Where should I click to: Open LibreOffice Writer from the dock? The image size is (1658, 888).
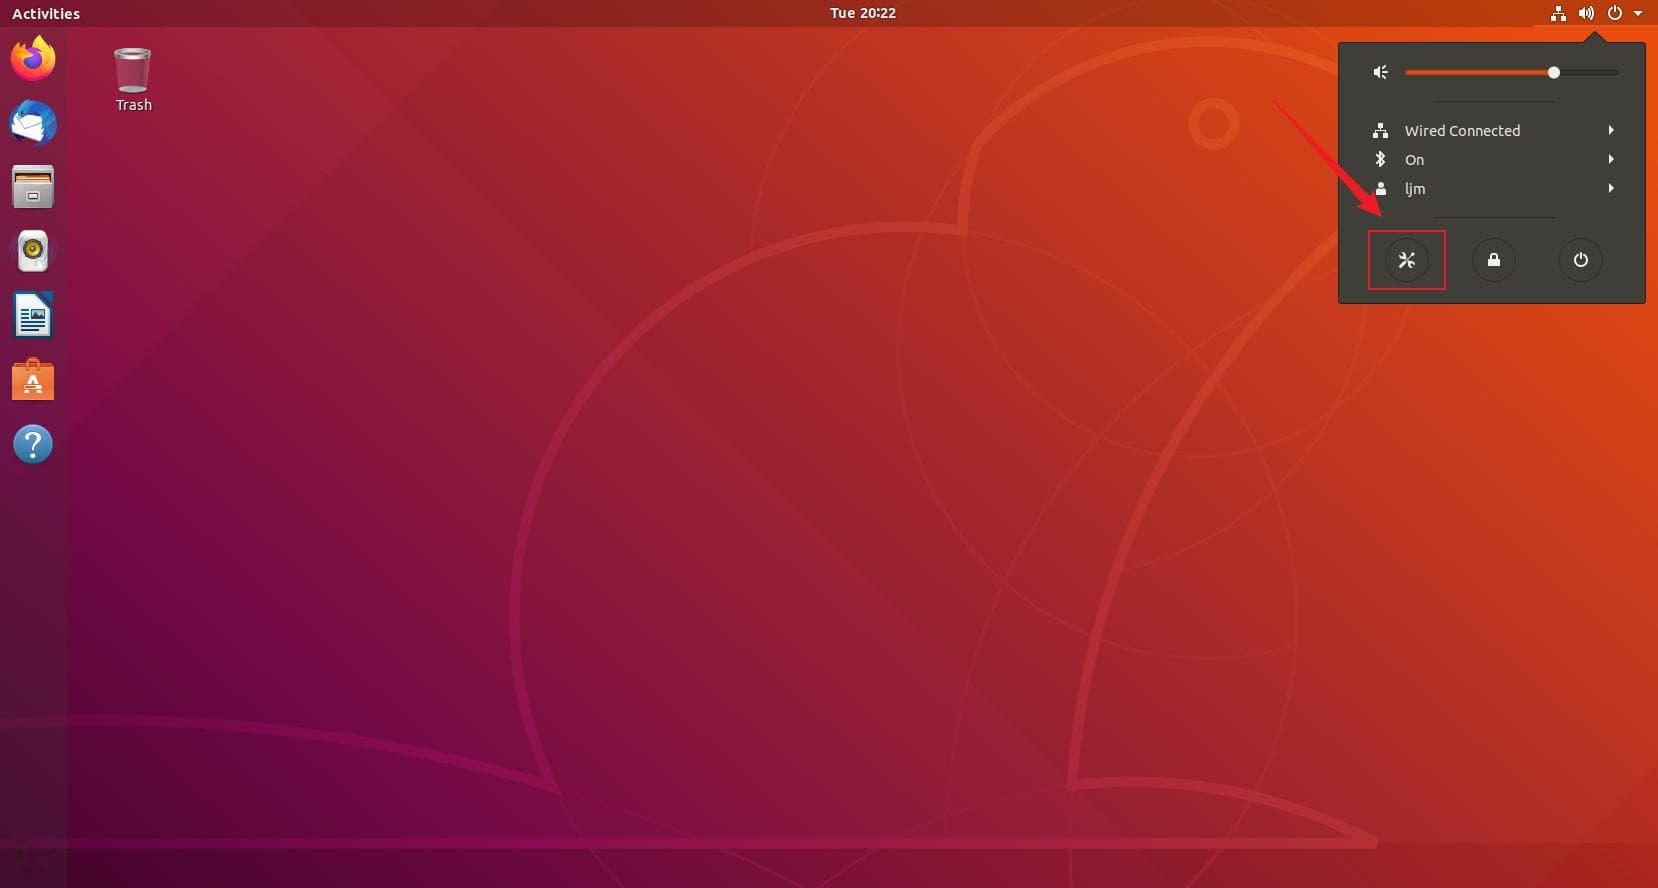[x=33, y=315]
